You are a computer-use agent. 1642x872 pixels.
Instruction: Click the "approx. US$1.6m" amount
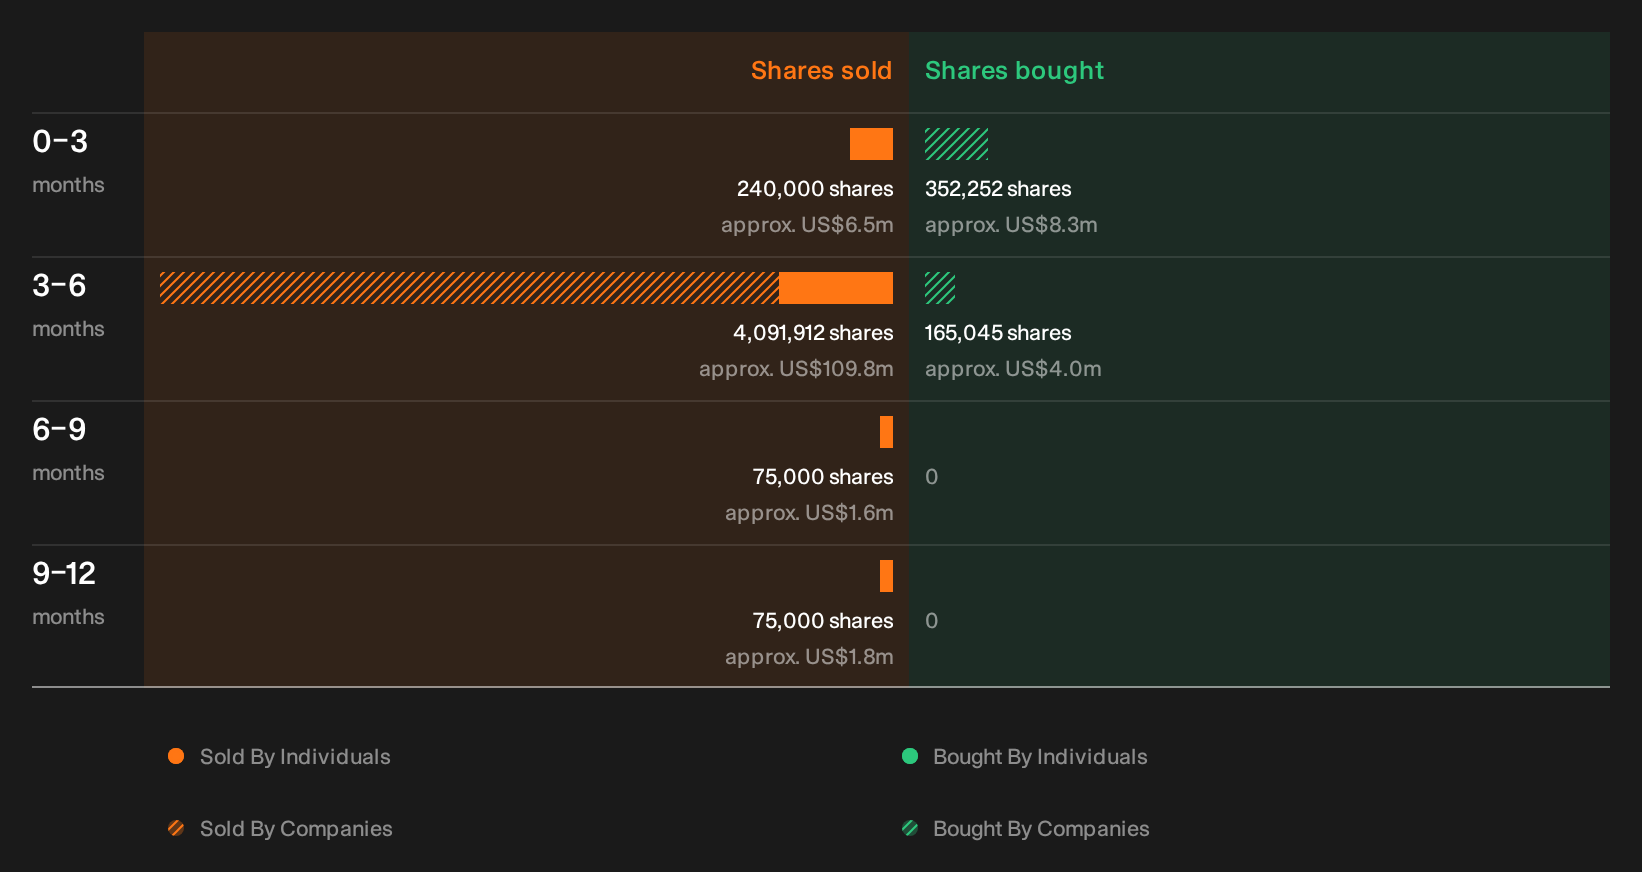tap(809, 513)
